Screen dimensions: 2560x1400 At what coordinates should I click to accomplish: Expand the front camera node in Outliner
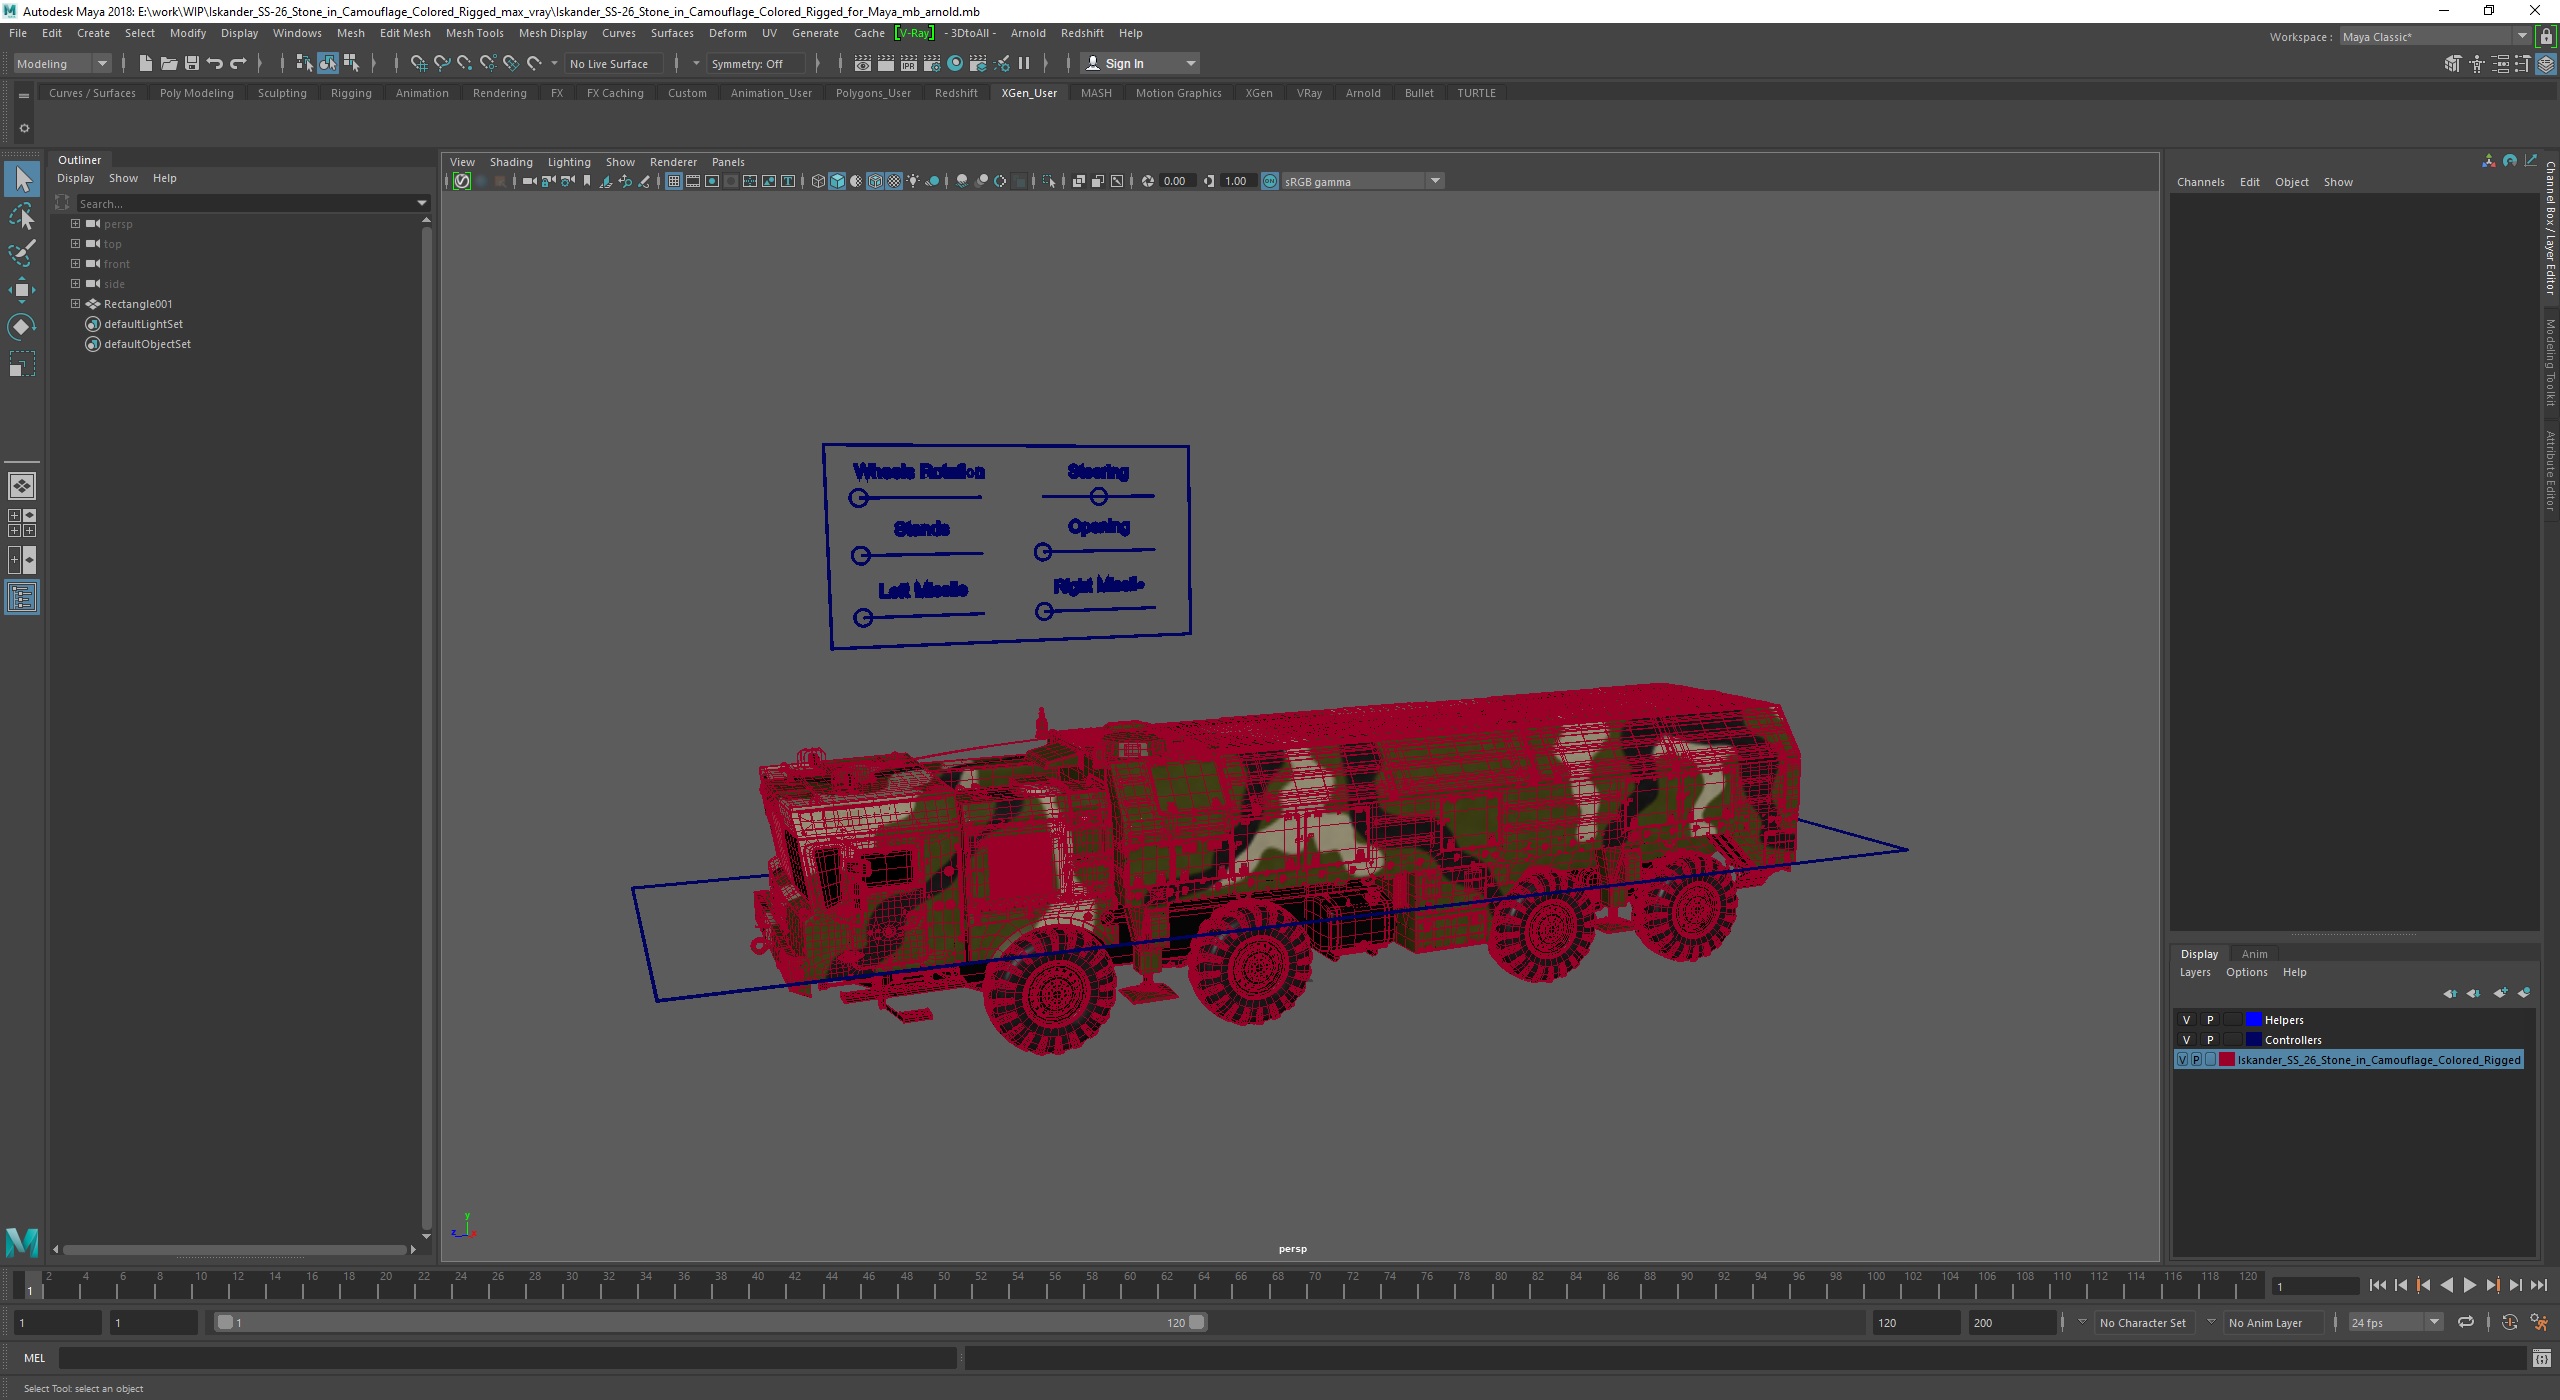click(75, 264)
